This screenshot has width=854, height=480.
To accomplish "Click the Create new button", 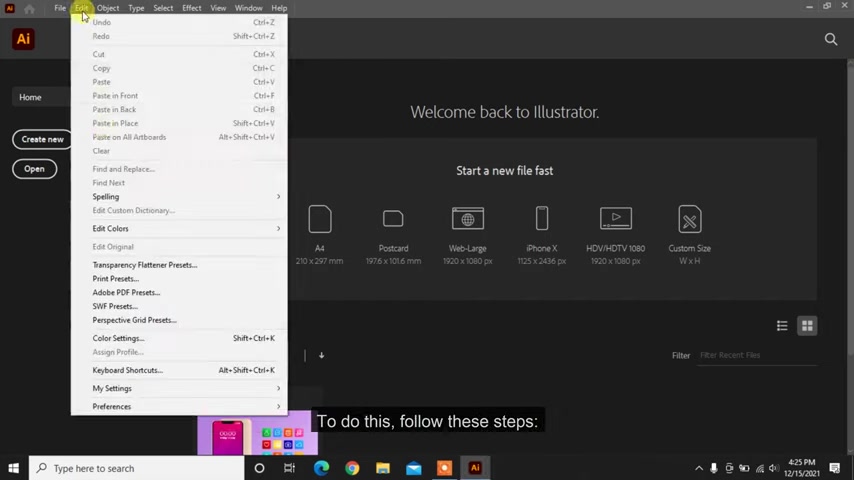I will (x=42, y=139).
